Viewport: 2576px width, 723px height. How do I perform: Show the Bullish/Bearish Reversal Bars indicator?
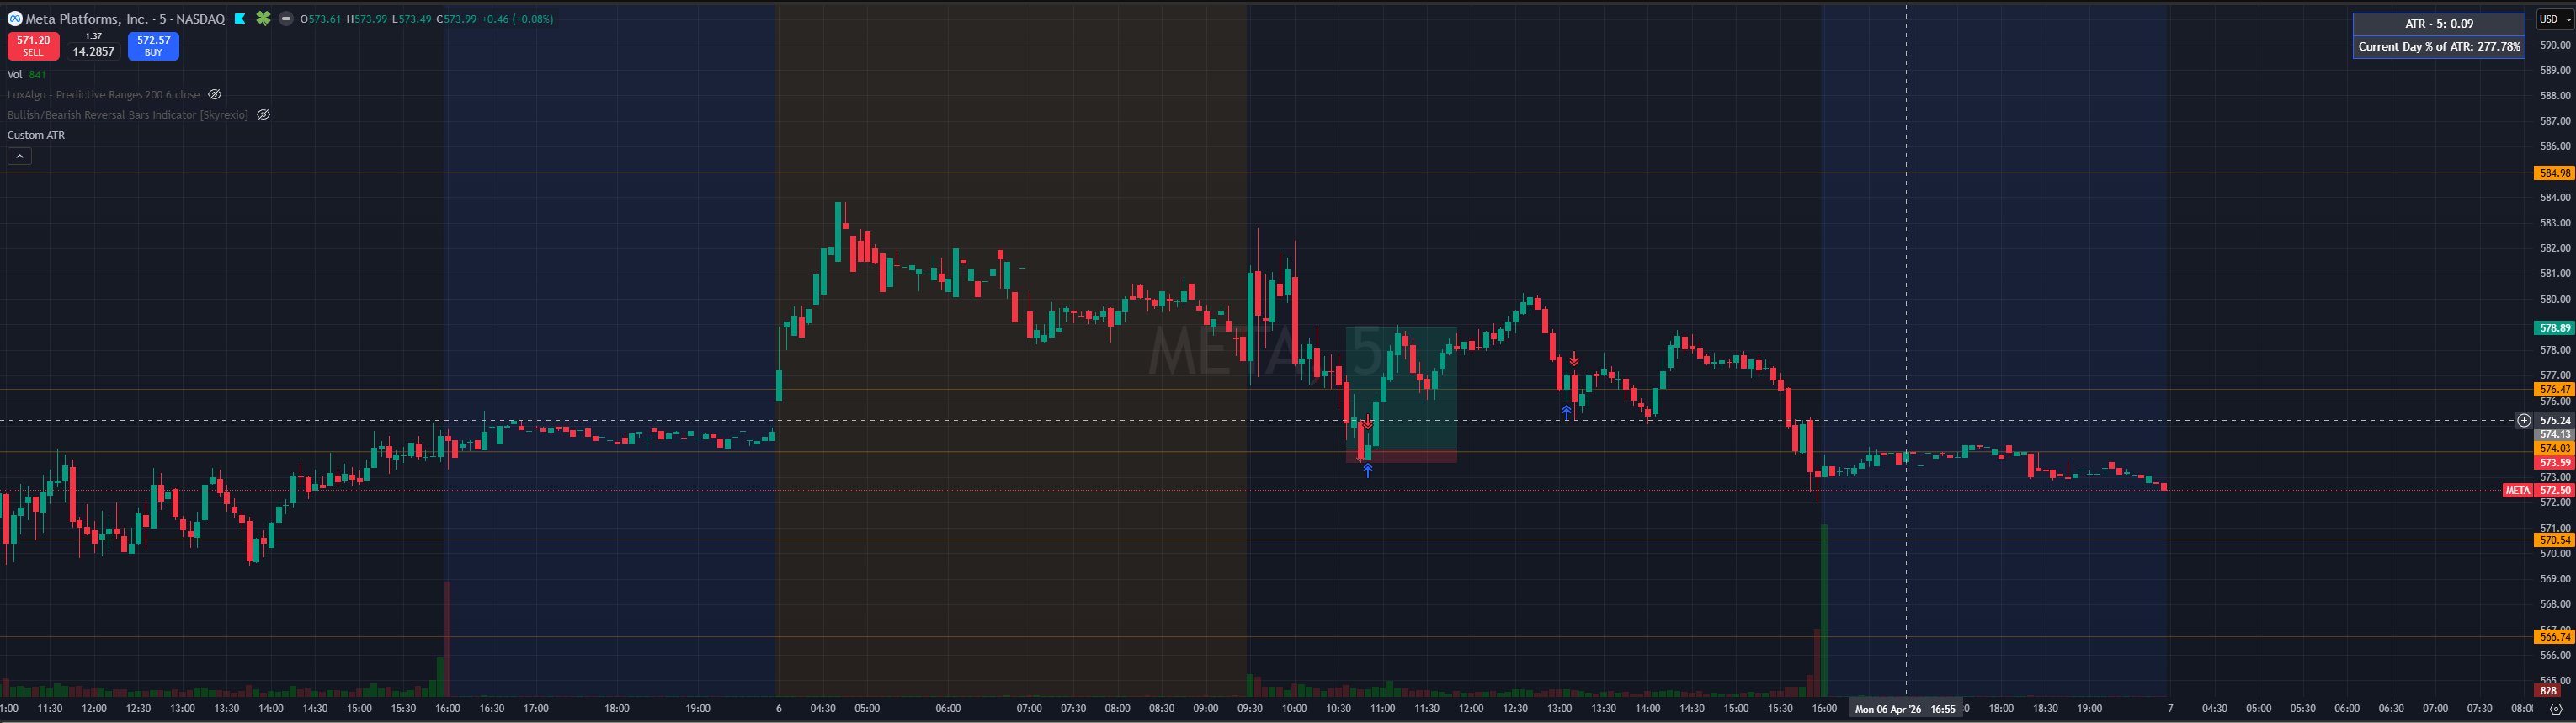pyautogui.click(x=263, y=115)
